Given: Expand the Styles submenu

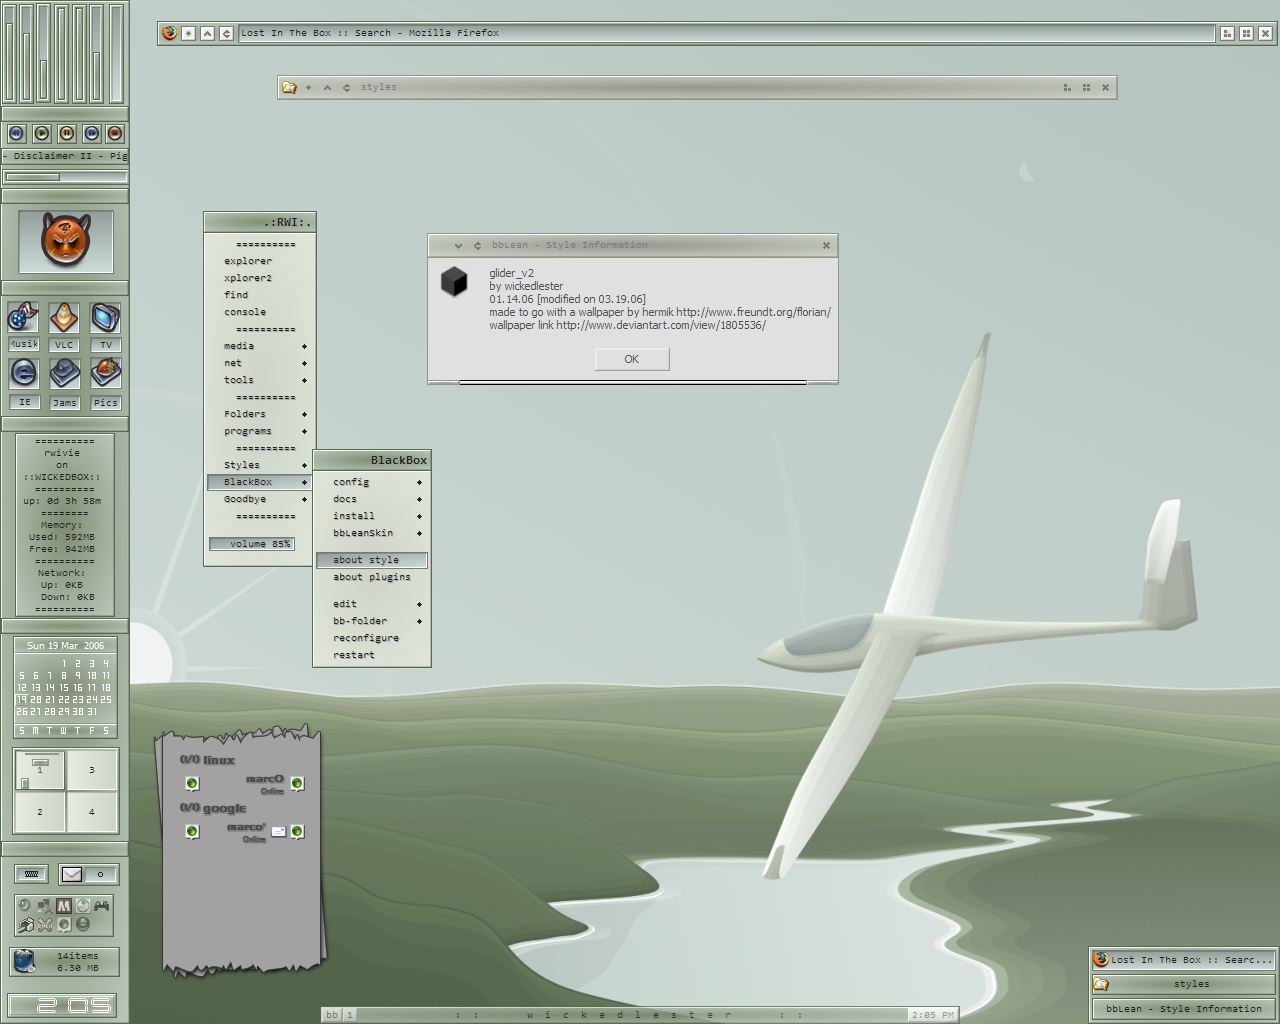Looking at the screenshot, I should [260, 465].
